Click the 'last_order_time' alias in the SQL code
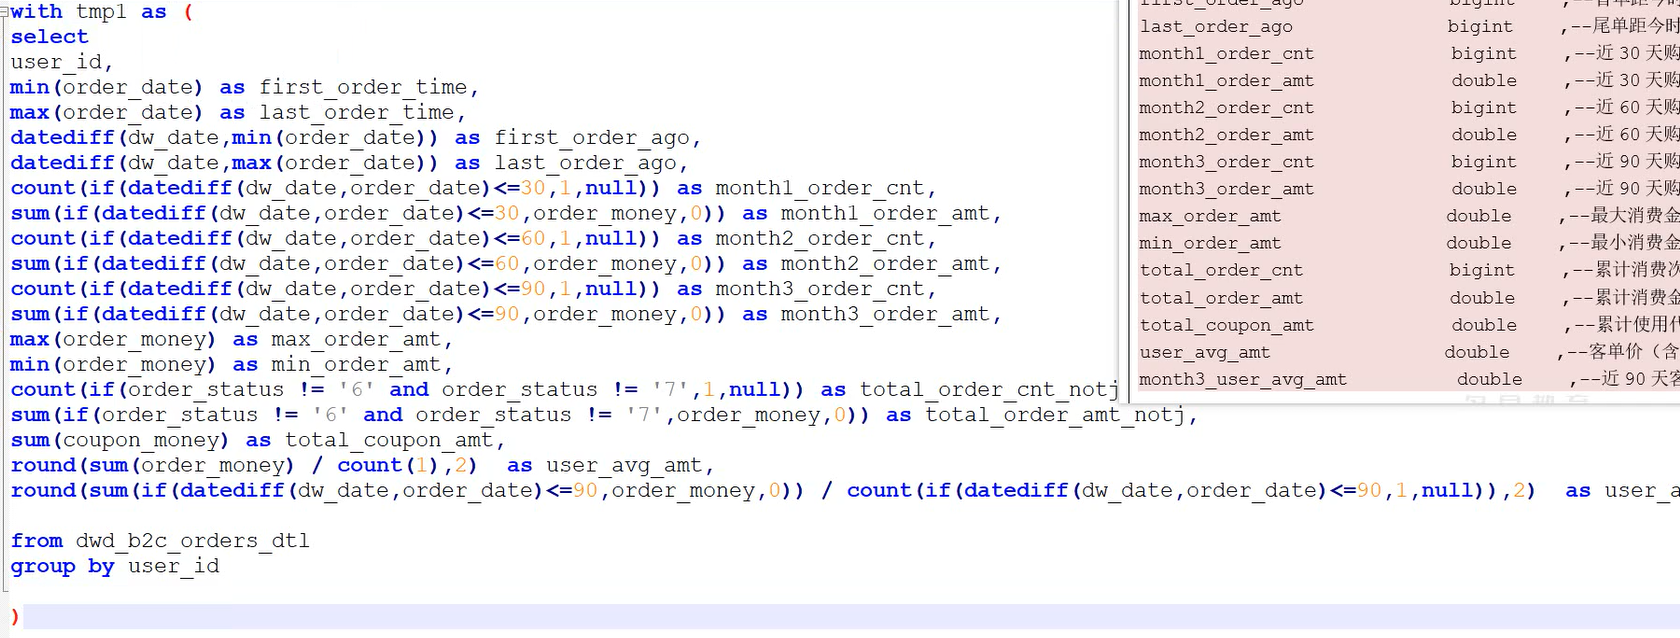Screen dimensions: 1680x638 pyautogui.click(x=357, y=113)
